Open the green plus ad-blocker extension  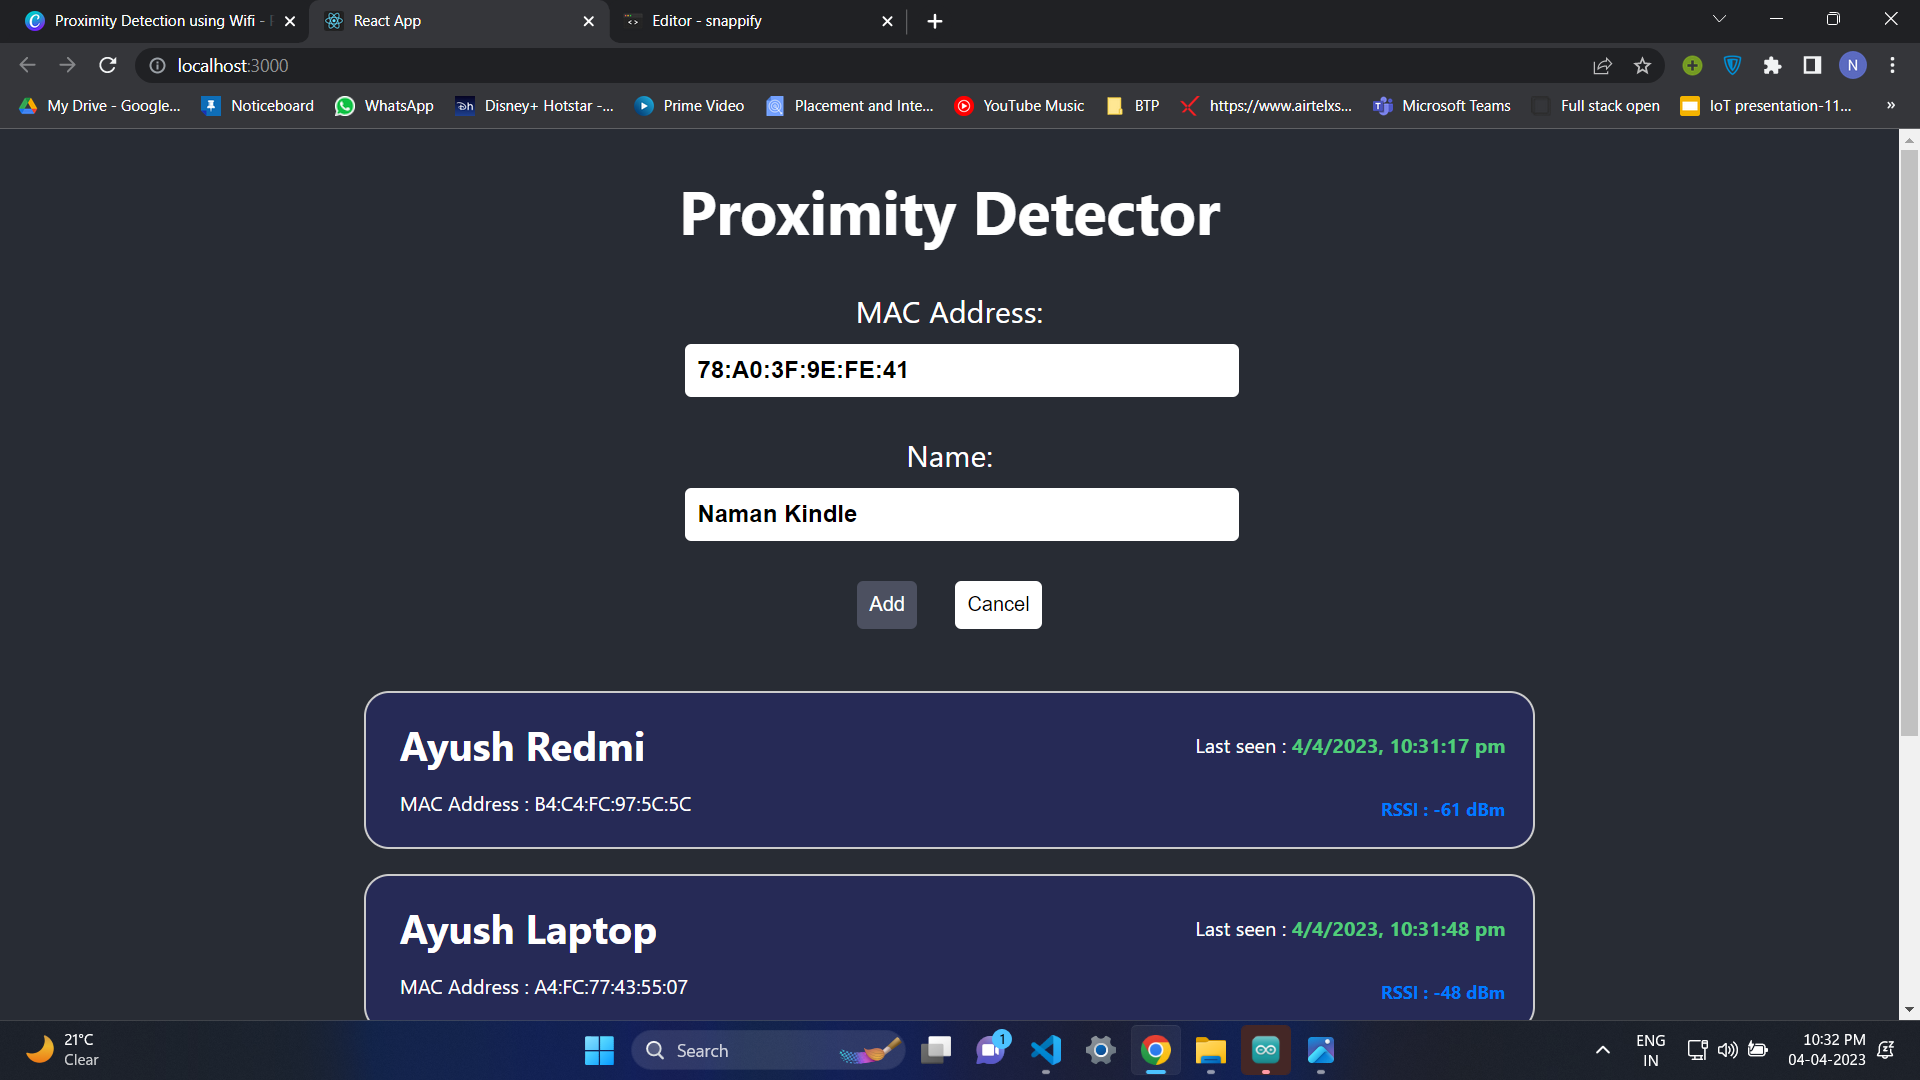[x=1692, y=65]
